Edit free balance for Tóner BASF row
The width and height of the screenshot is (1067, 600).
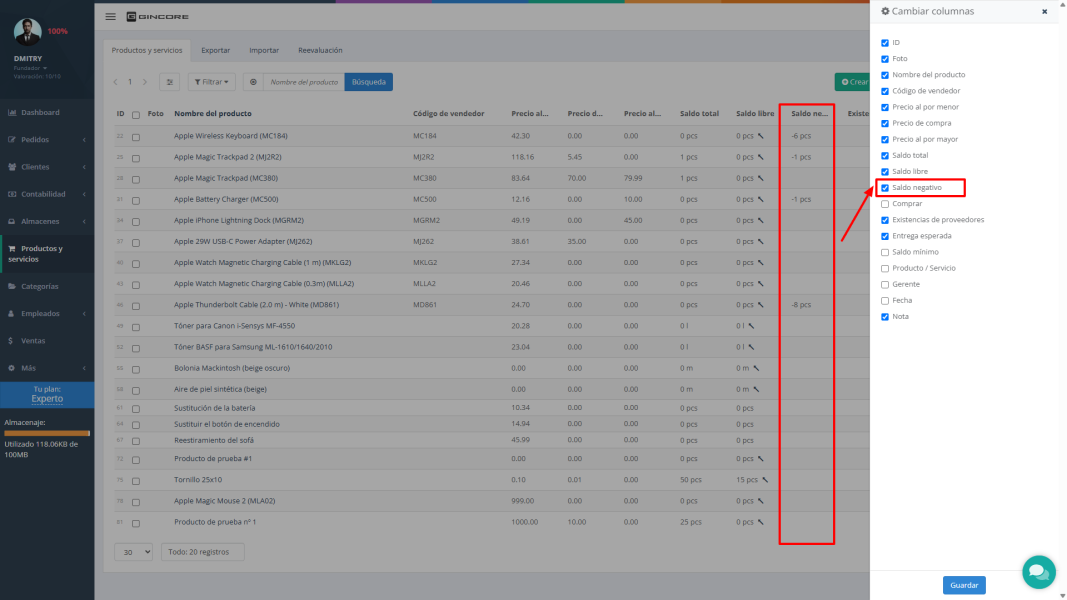point(751,347)
